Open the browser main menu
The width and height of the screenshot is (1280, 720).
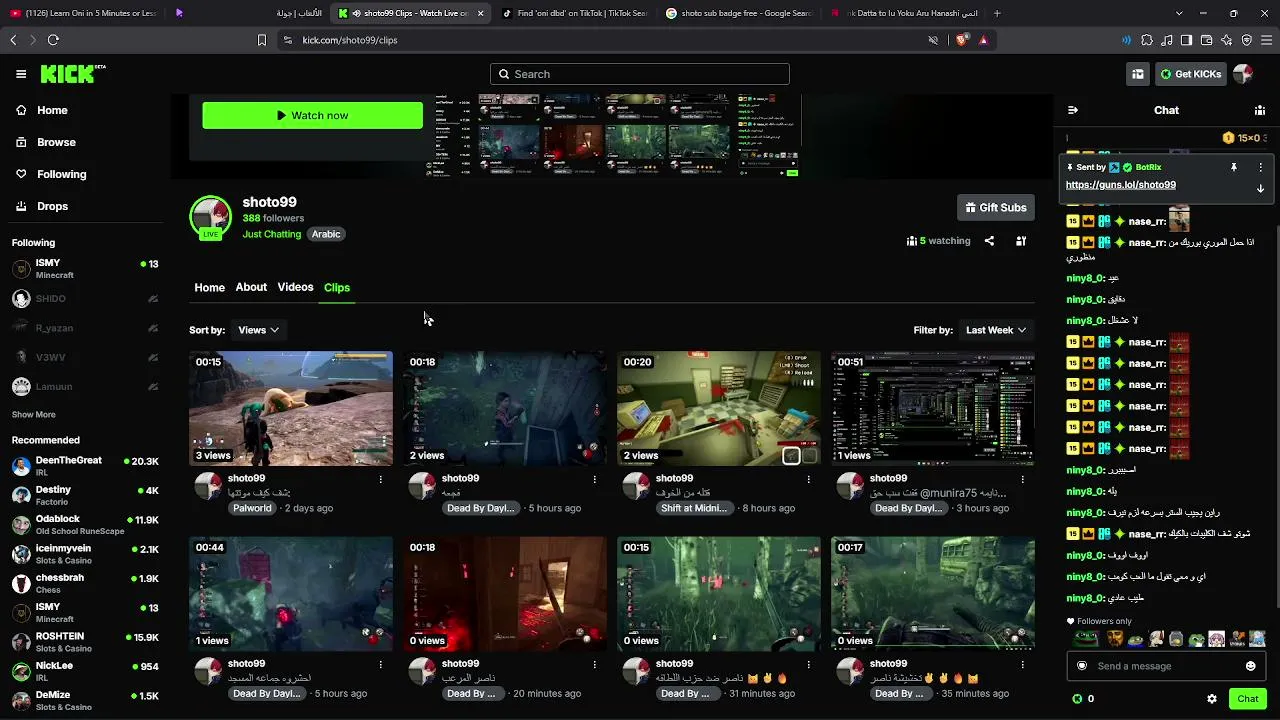[x=1266, y=40]
